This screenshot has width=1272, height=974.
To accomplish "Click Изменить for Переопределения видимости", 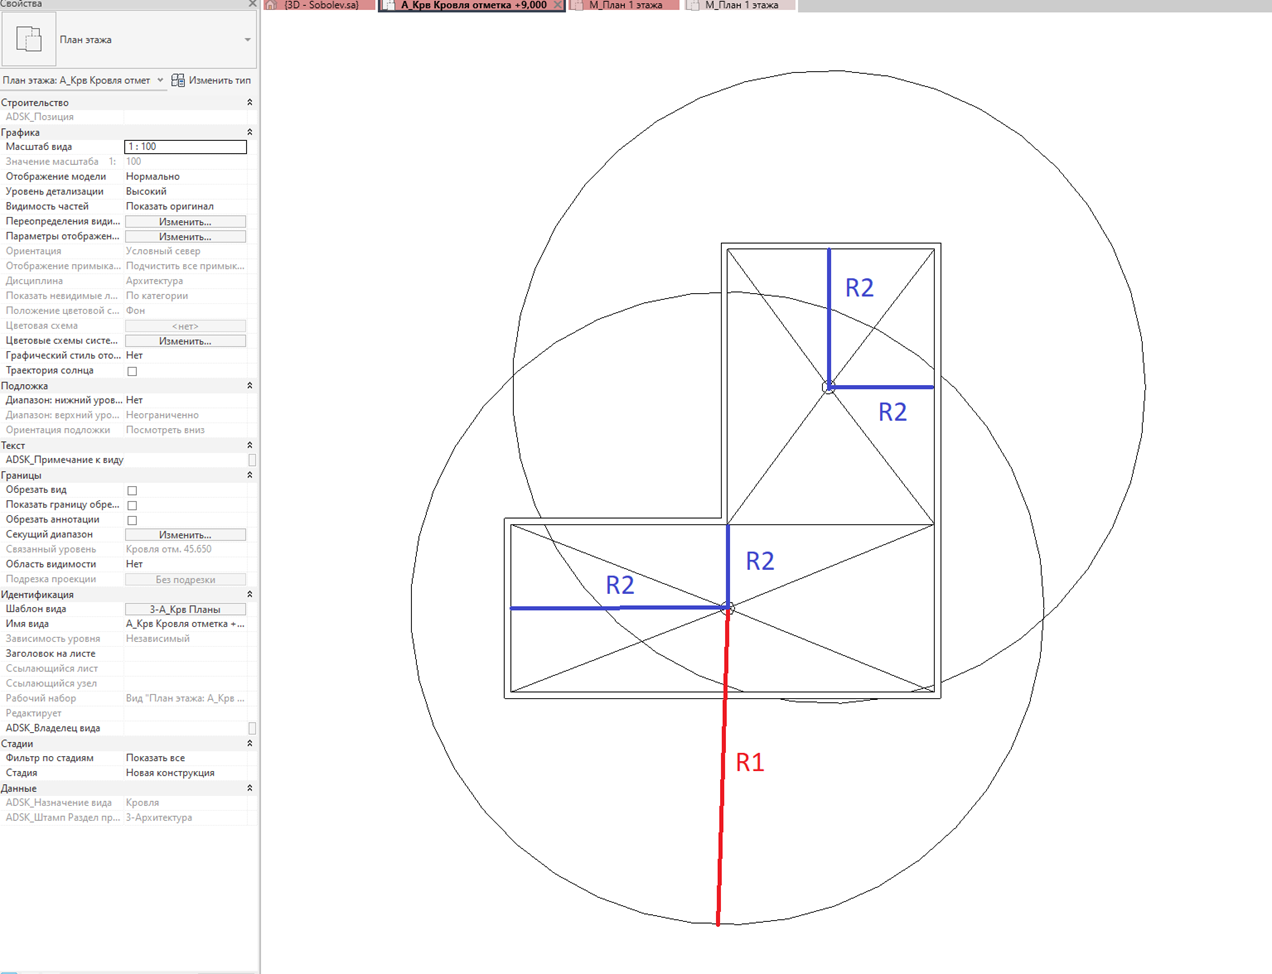I will pos(185,222).
